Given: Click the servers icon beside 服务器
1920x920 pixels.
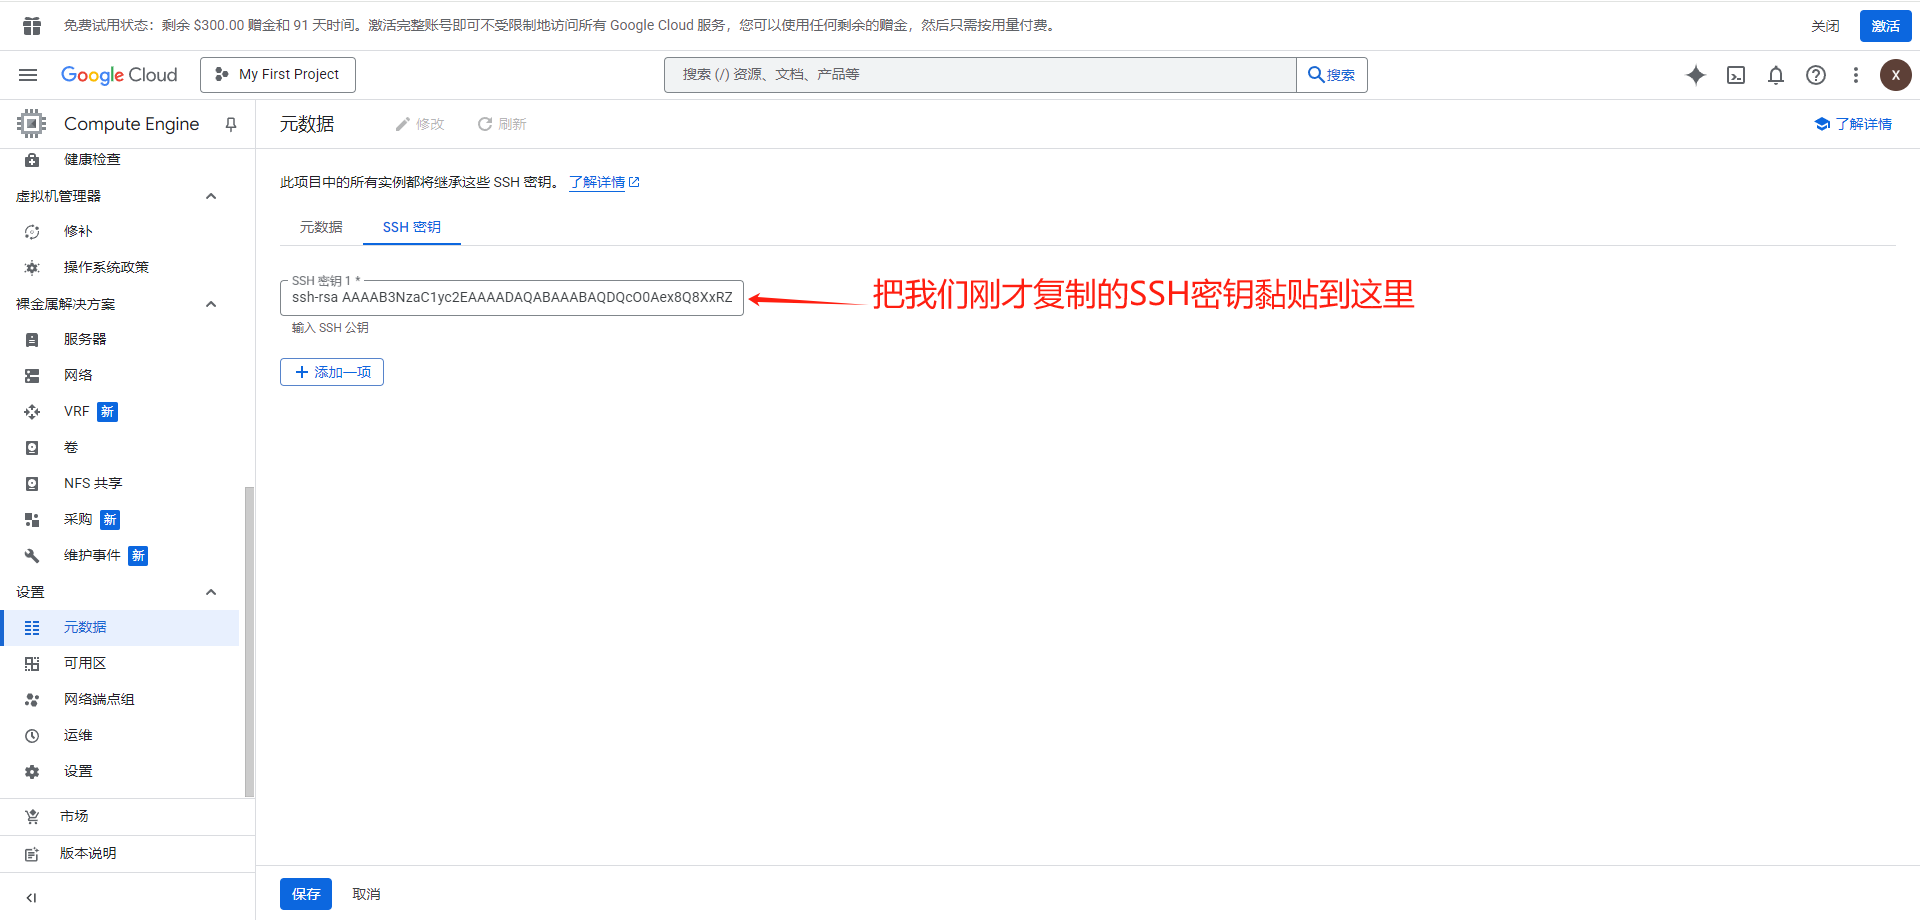Looking at the screenshot, I should click(32, 340).
